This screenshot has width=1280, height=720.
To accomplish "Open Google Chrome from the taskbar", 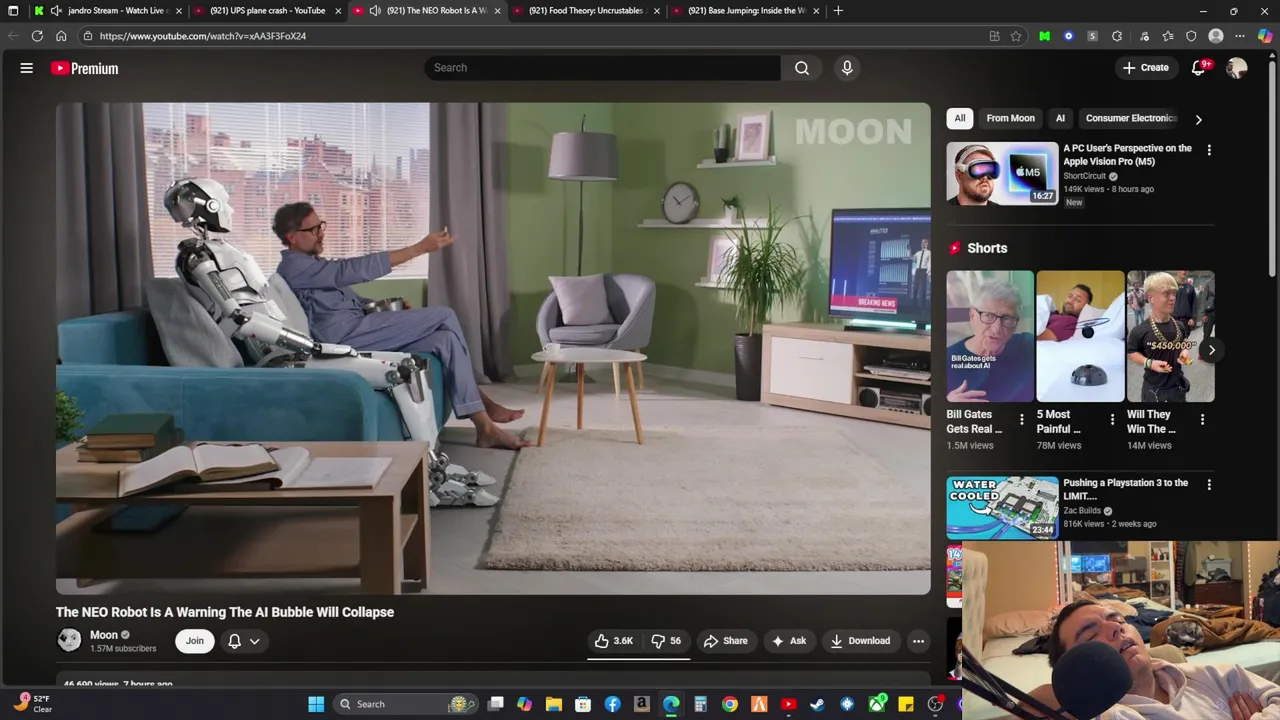I will click(730, 704).
